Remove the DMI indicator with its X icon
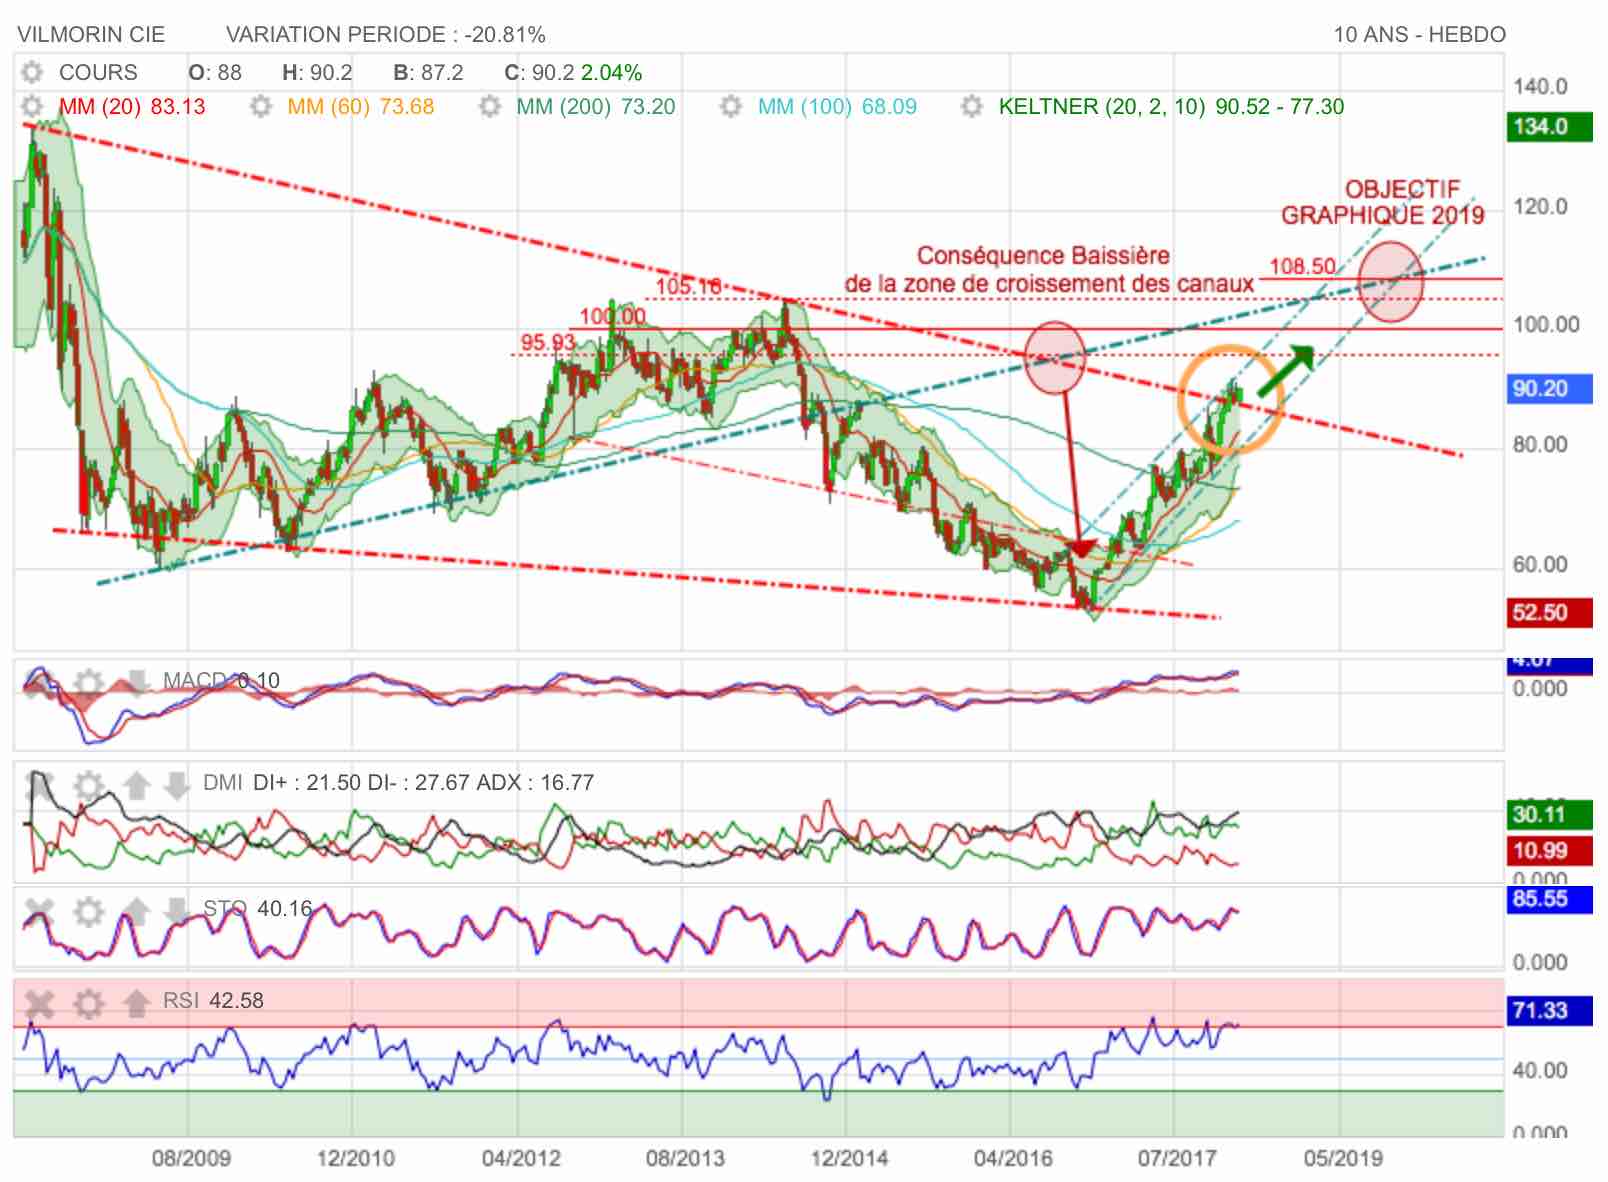Screen dimensions: 1608x1182 [x=39, y=784]
